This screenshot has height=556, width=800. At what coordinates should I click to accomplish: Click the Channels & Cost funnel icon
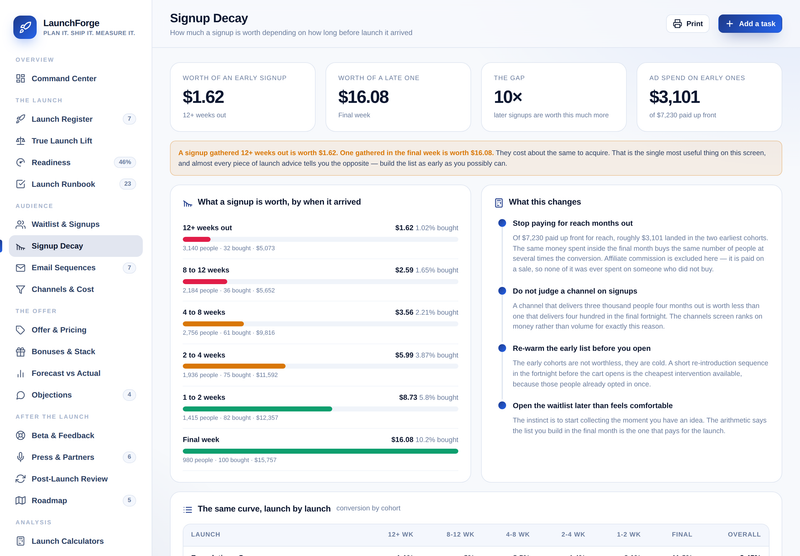tap(20, 289)
